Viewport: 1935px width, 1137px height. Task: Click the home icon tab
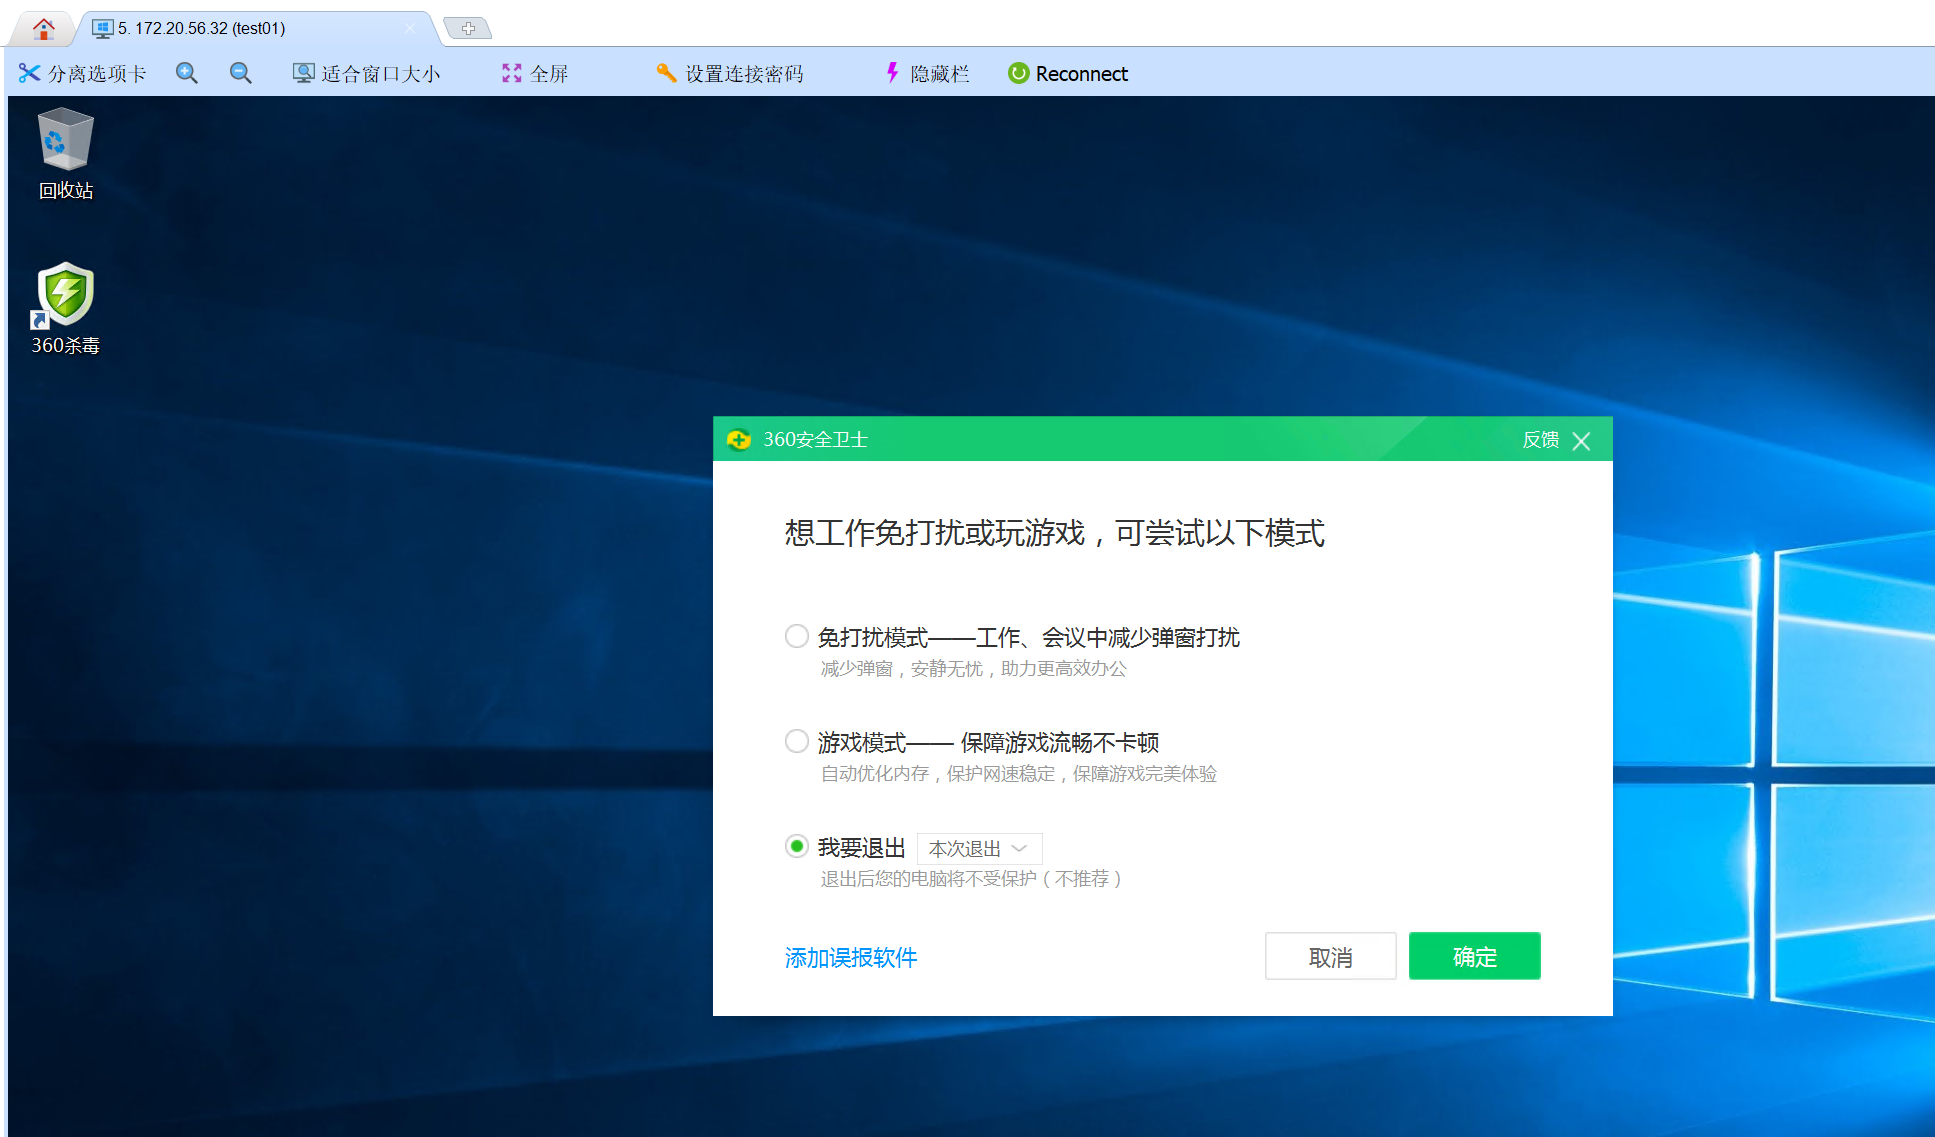(43, 28)
